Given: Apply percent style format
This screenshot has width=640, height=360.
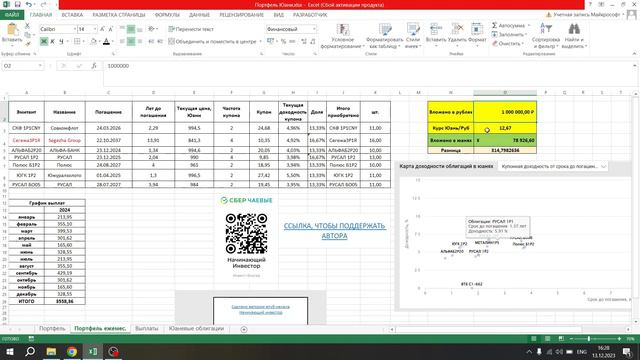Looking at the screenshot, I should 283,41.
